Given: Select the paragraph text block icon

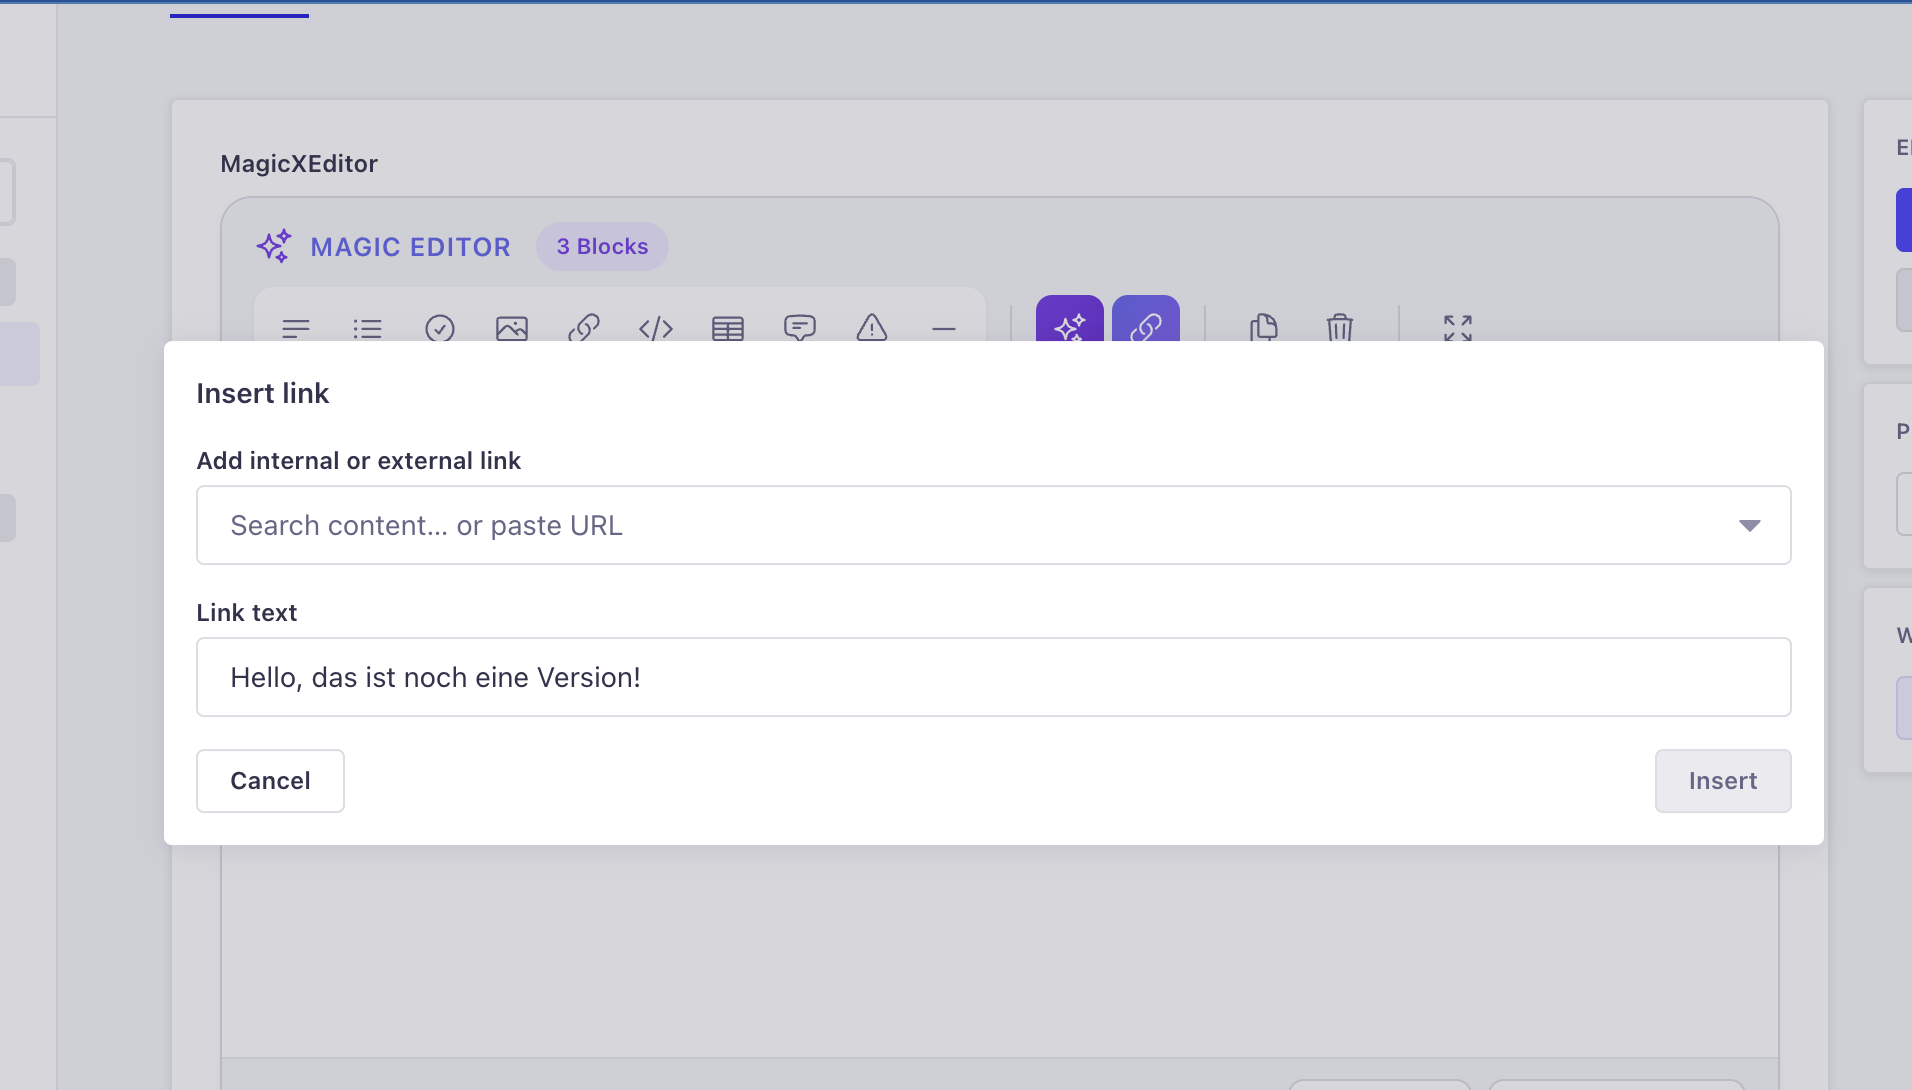Looking at the screenshot, I should pos(296,327).
